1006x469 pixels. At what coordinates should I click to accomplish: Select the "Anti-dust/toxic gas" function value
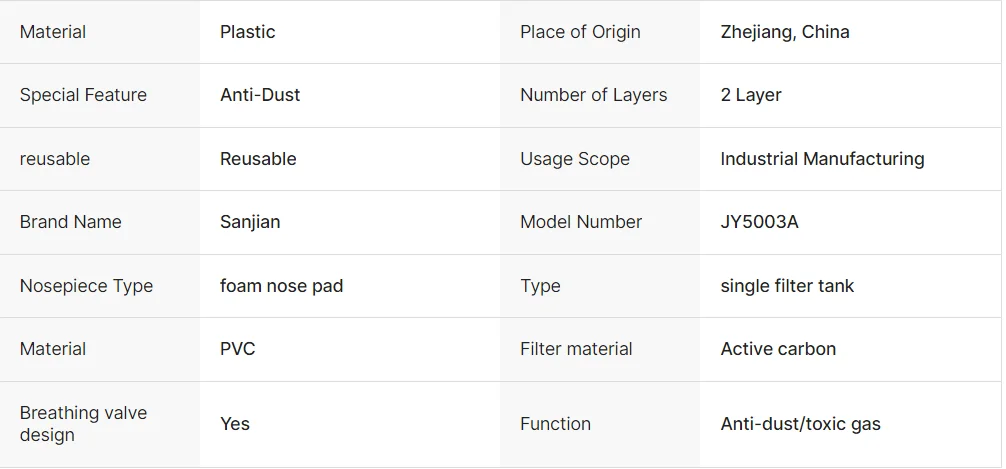pos(800,424)
